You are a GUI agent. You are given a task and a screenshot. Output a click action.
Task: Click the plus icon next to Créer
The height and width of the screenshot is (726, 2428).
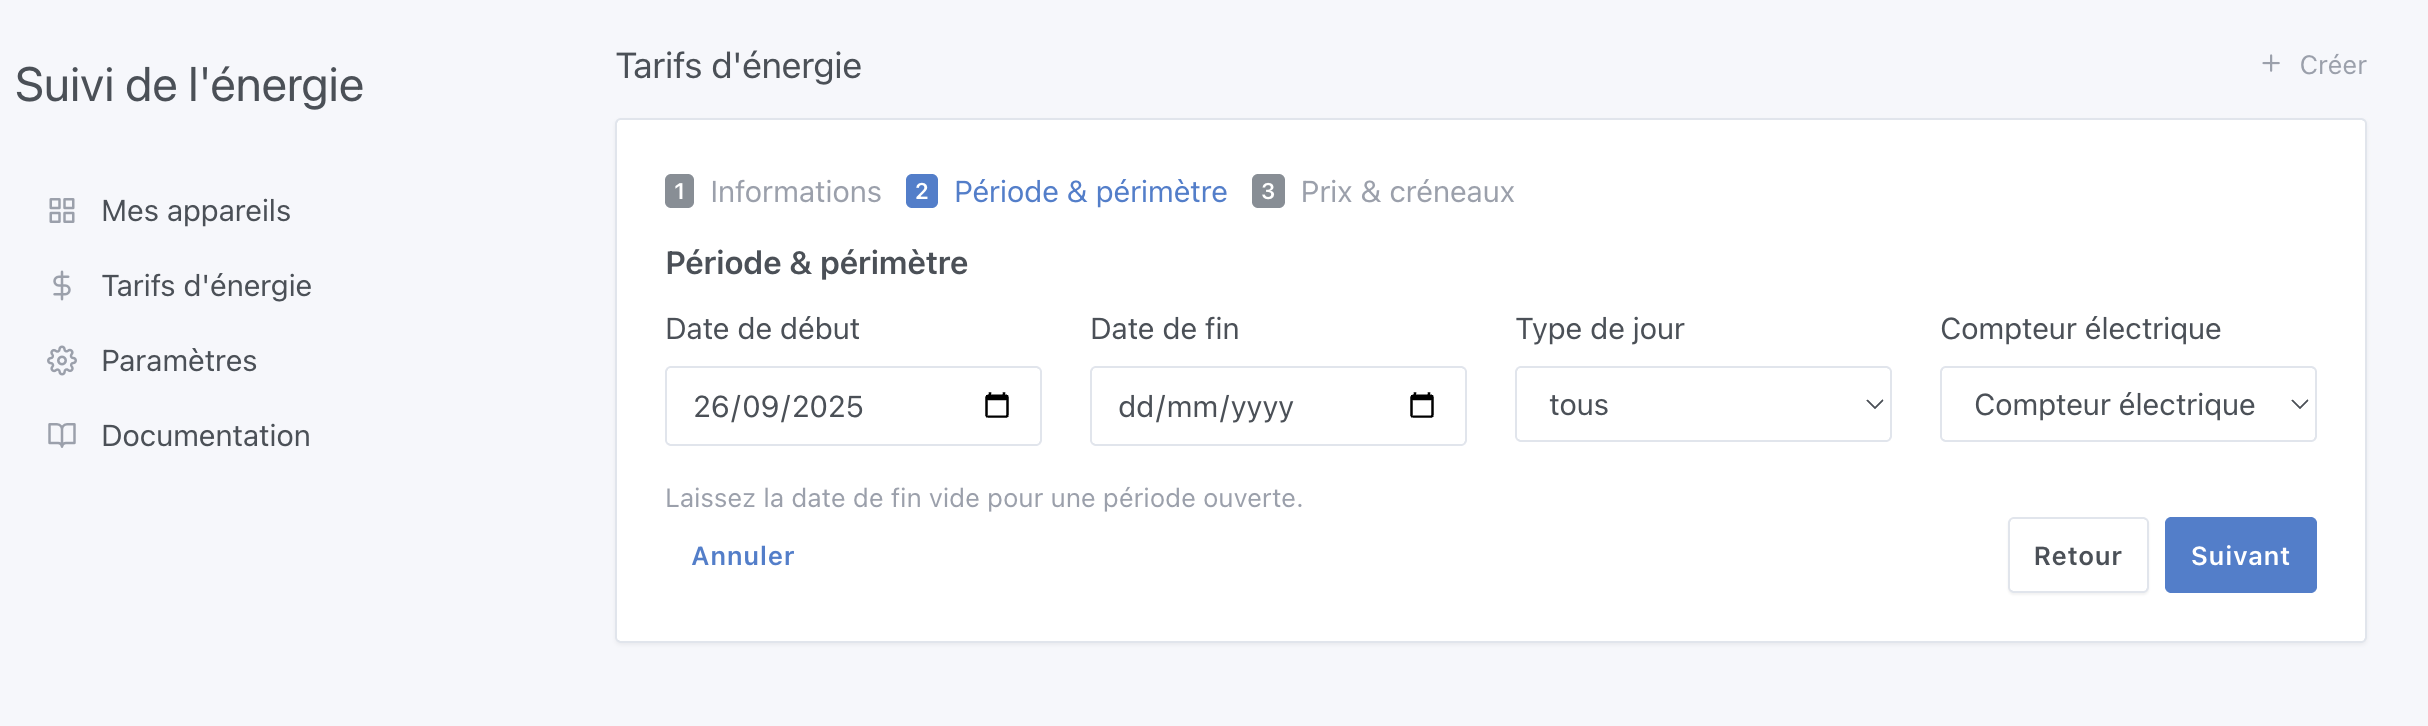click(x=2270, y=64)
